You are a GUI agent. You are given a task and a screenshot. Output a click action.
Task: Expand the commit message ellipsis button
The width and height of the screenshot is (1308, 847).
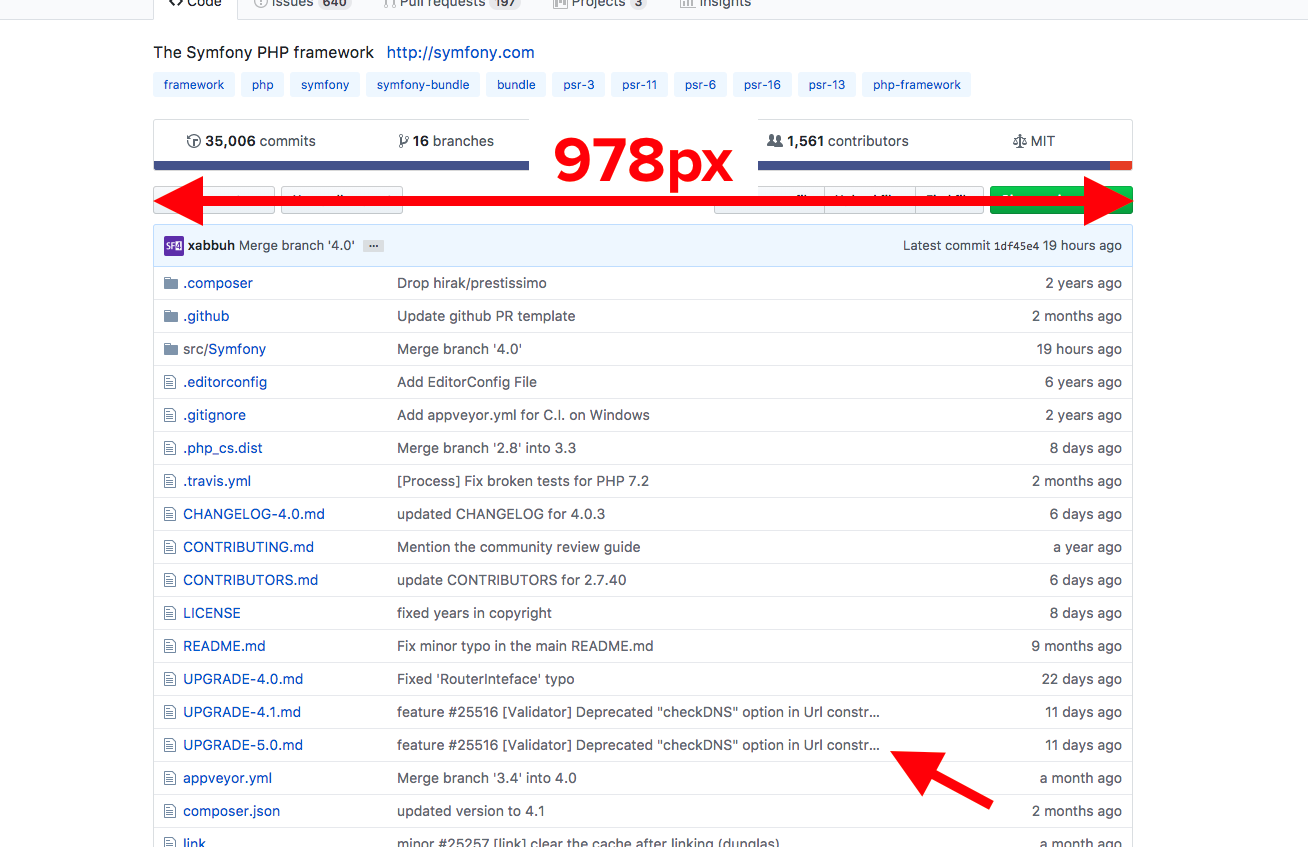(x=373, y=246)
